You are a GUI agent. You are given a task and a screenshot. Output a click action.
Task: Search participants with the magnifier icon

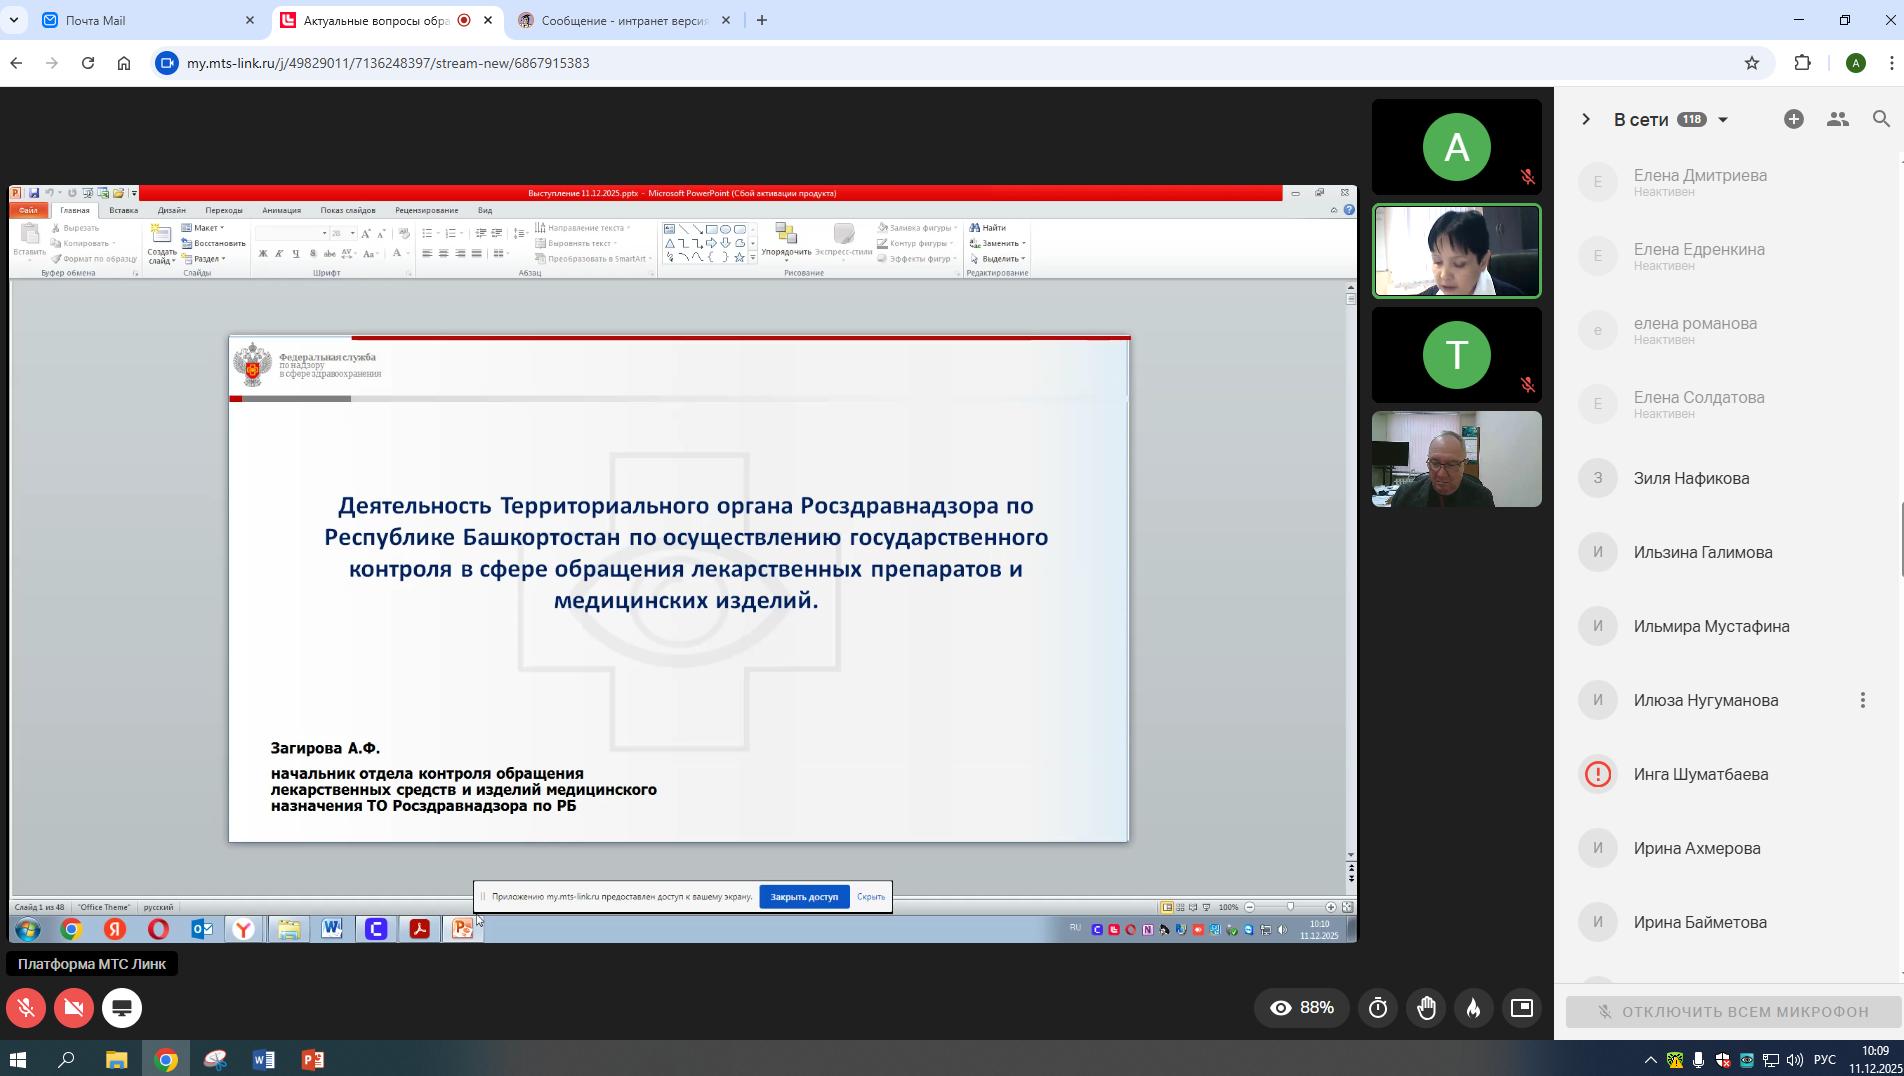(1881, 119)
